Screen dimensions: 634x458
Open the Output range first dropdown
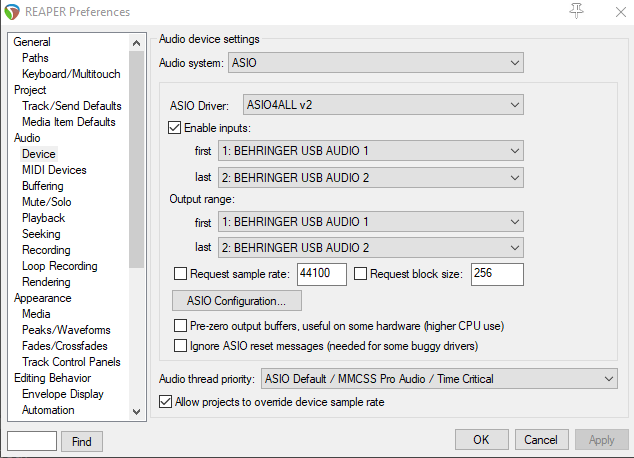coord(371,222)
